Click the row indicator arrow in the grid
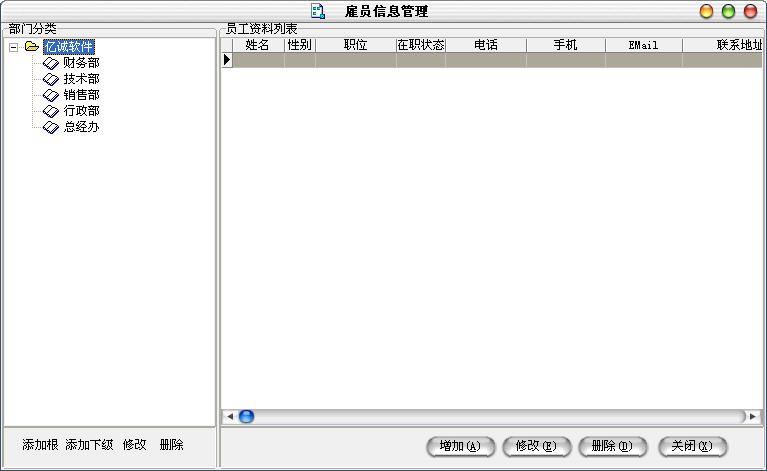Viewport: 767px width, 471px height. point(226,60)
